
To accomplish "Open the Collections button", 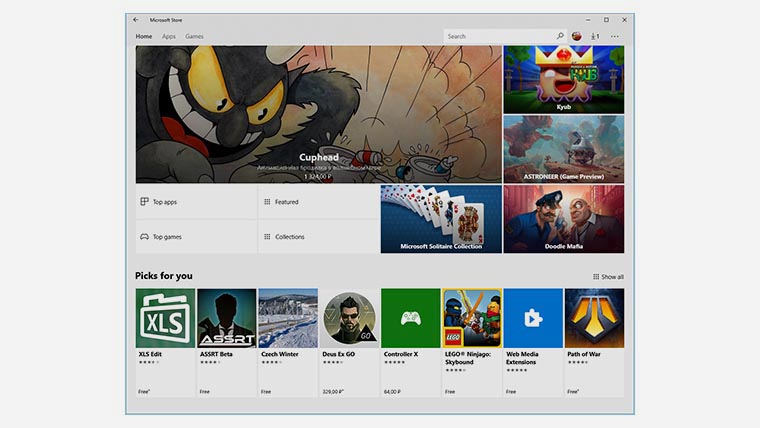I will (x=319, y=237).
